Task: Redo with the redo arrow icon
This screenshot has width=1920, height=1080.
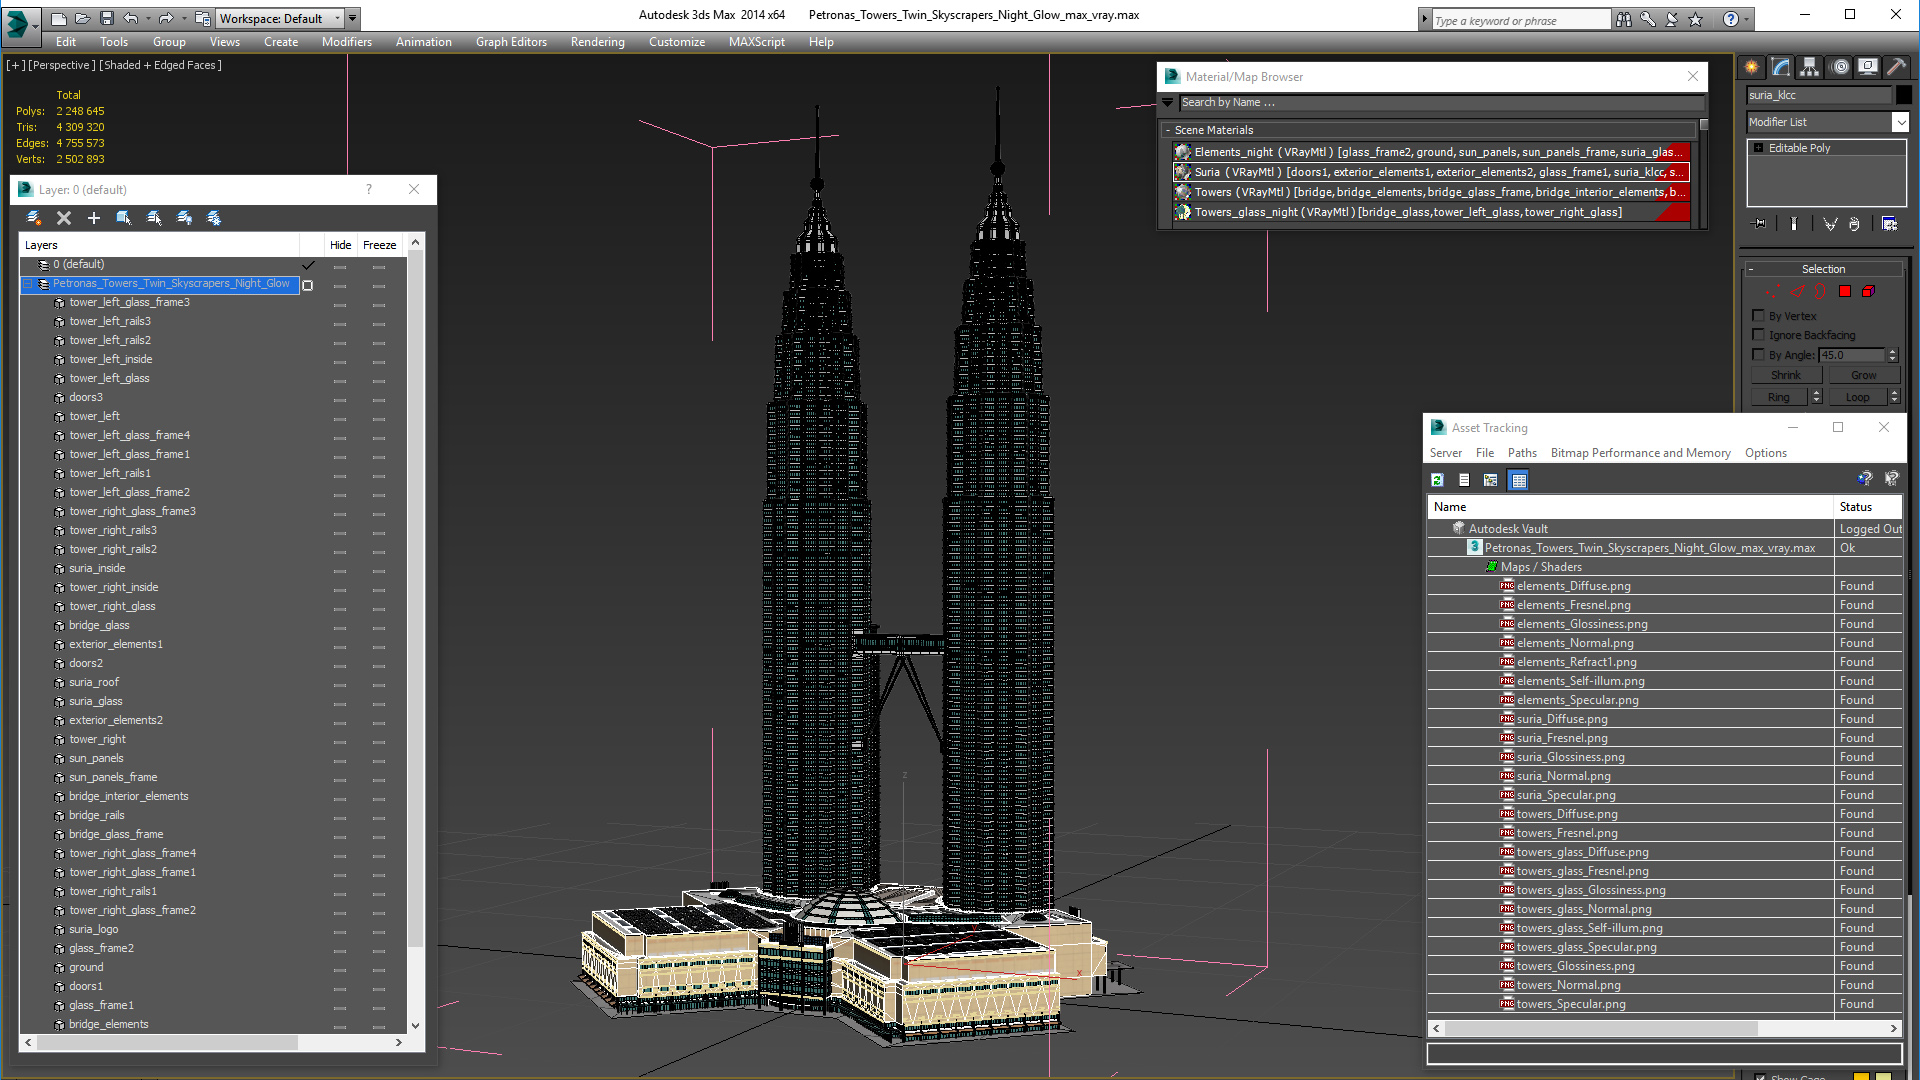Action: 166,18
